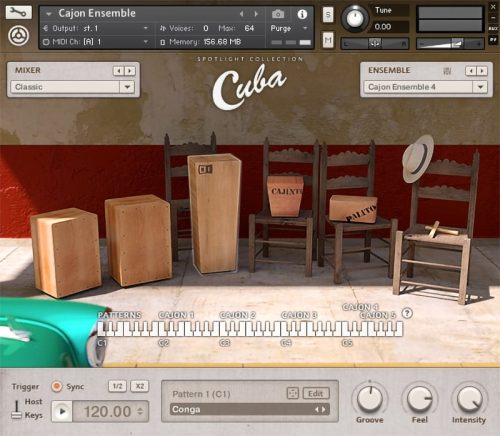Solo the instrument with S button
The height and width of the screenshot is (436, 500).
(x=328, y=15)
